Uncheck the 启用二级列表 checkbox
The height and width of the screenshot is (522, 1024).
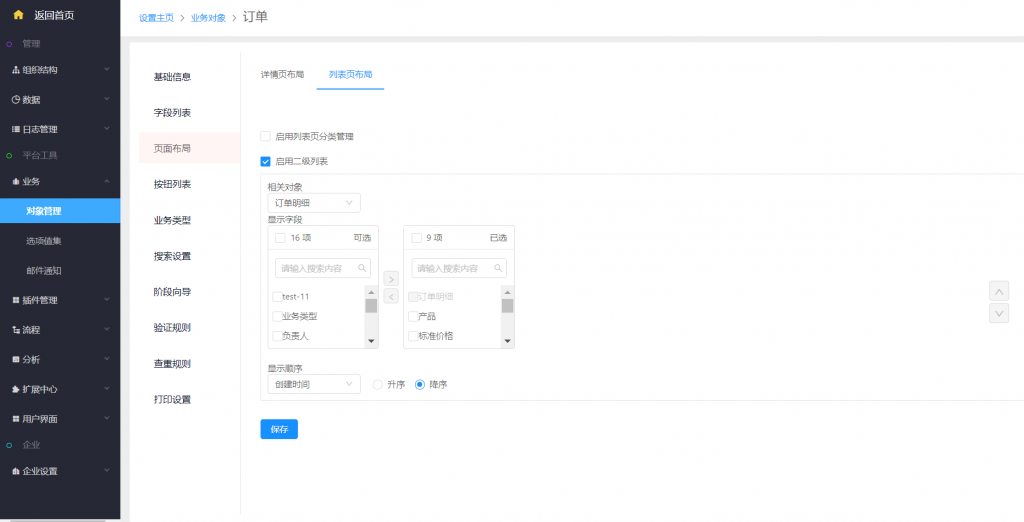pos(265,161)
